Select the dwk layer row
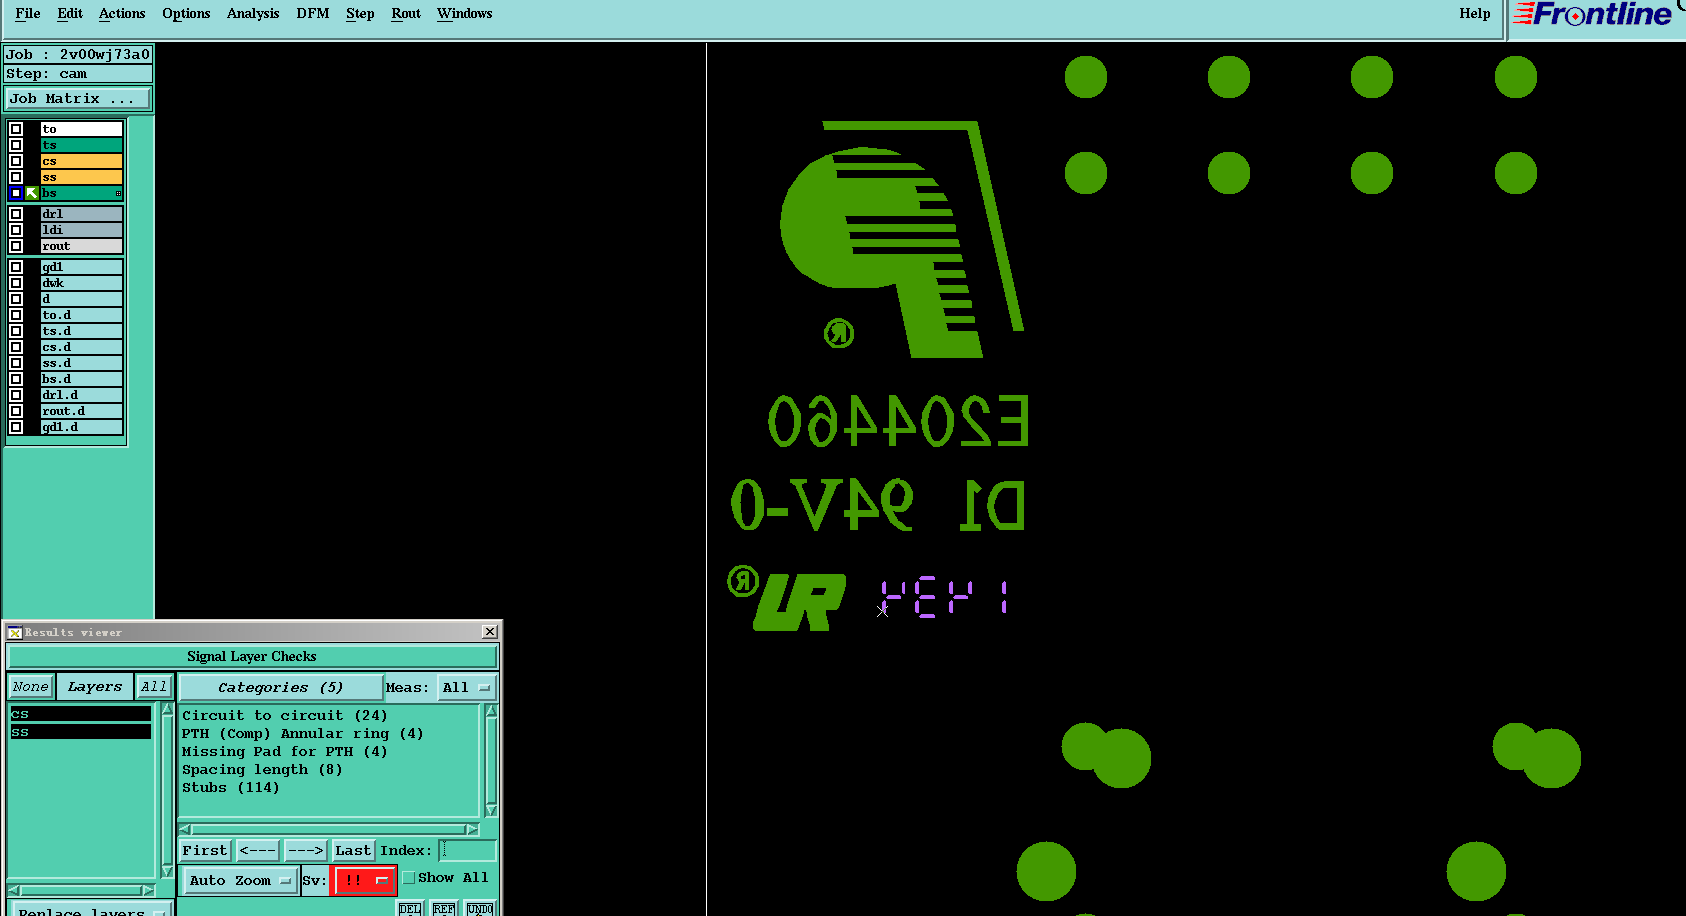1686x916 pixels. (81, 283)
